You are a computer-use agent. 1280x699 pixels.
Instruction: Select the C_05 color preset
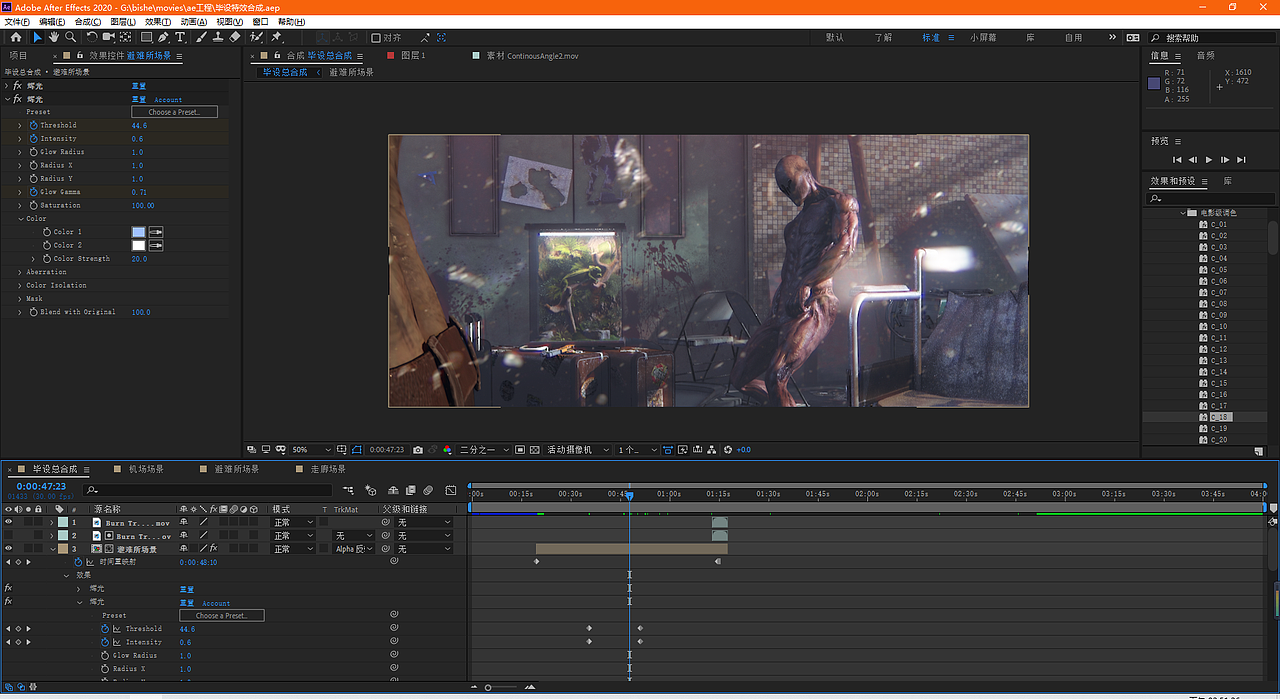click(1218, 270)
